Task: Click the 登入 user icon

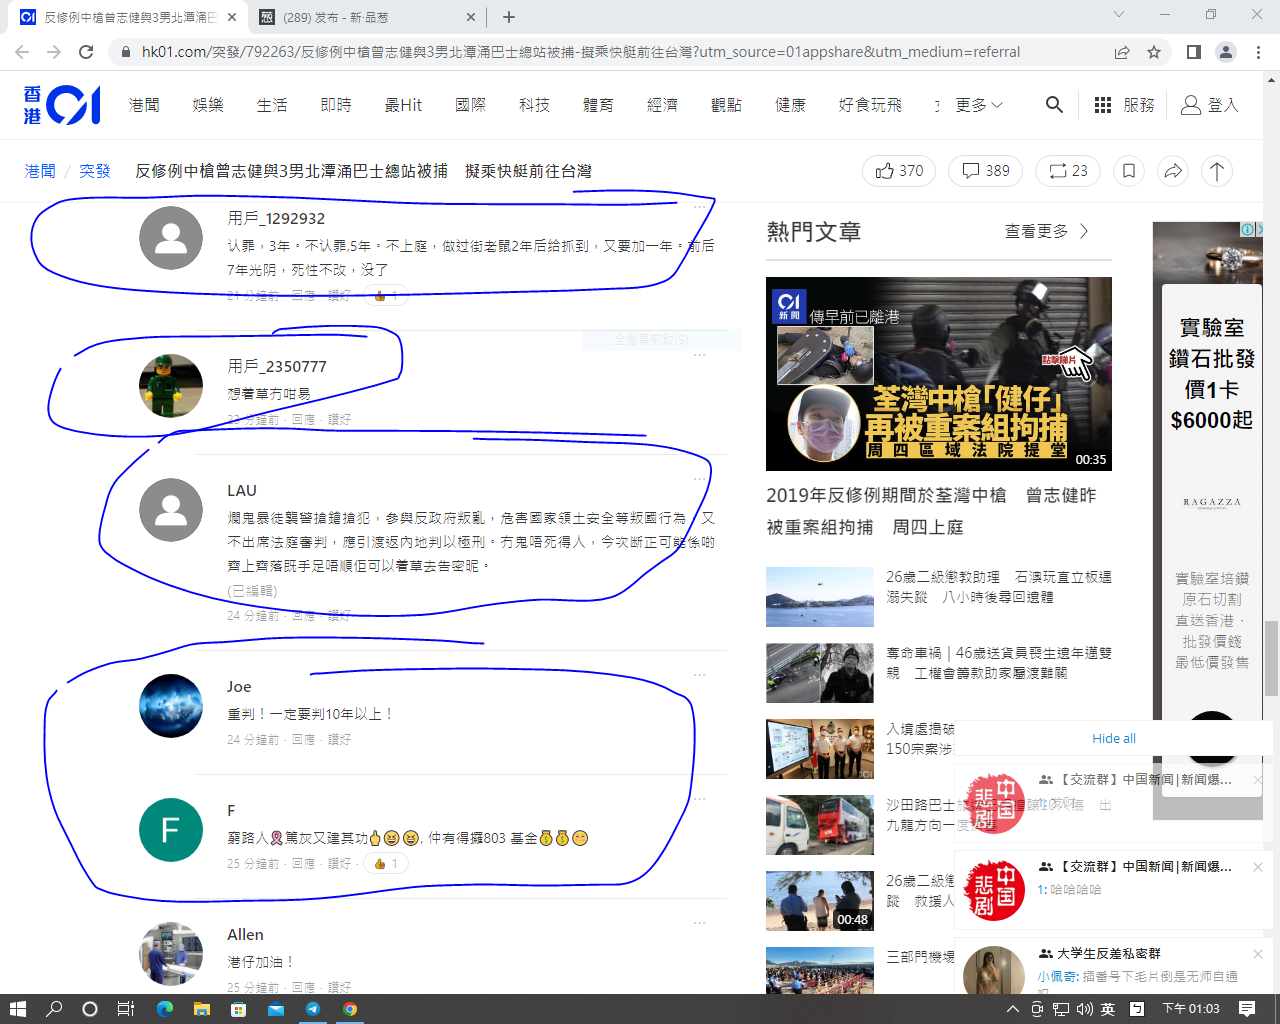Action: 1191,105
